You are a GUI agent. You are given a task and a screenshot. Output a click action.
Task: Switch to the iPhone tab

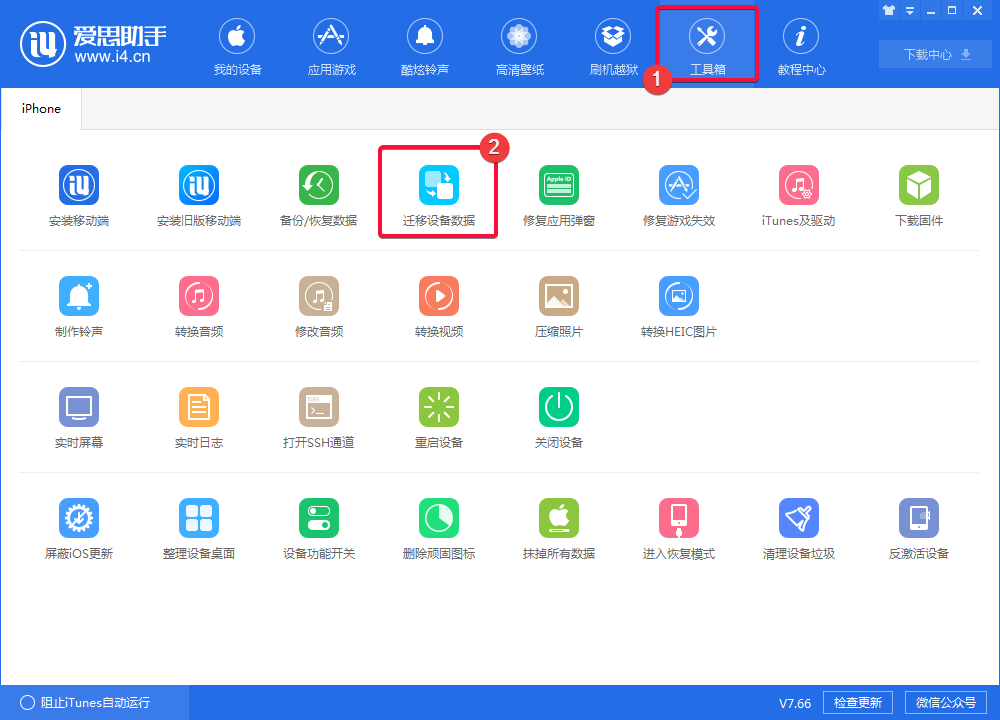(40, 108)
